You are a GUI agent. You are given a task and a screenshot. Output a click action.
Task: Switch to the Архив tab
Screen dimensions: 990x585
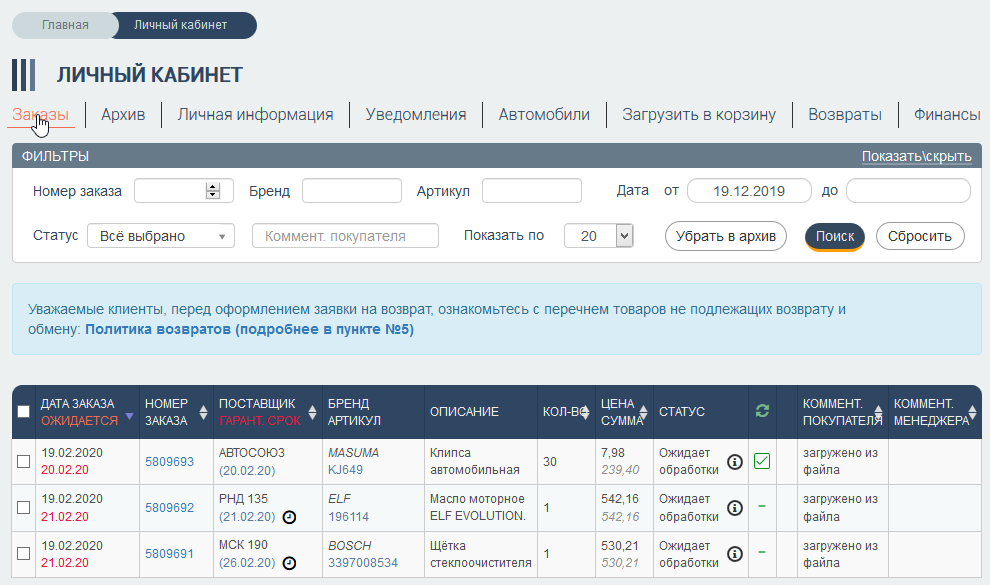coord(123,114)
